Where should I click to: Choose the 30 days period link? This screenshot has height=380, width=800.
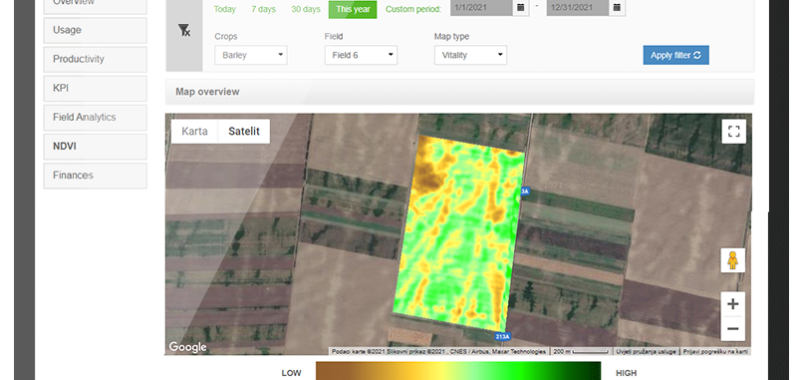[x=306, y=9]
